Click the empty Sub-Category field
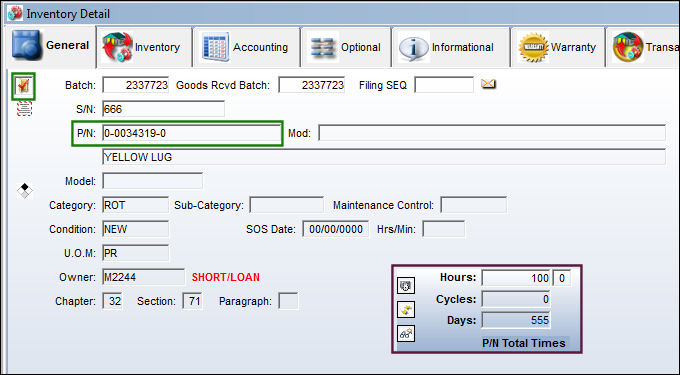 coord(287,205)
